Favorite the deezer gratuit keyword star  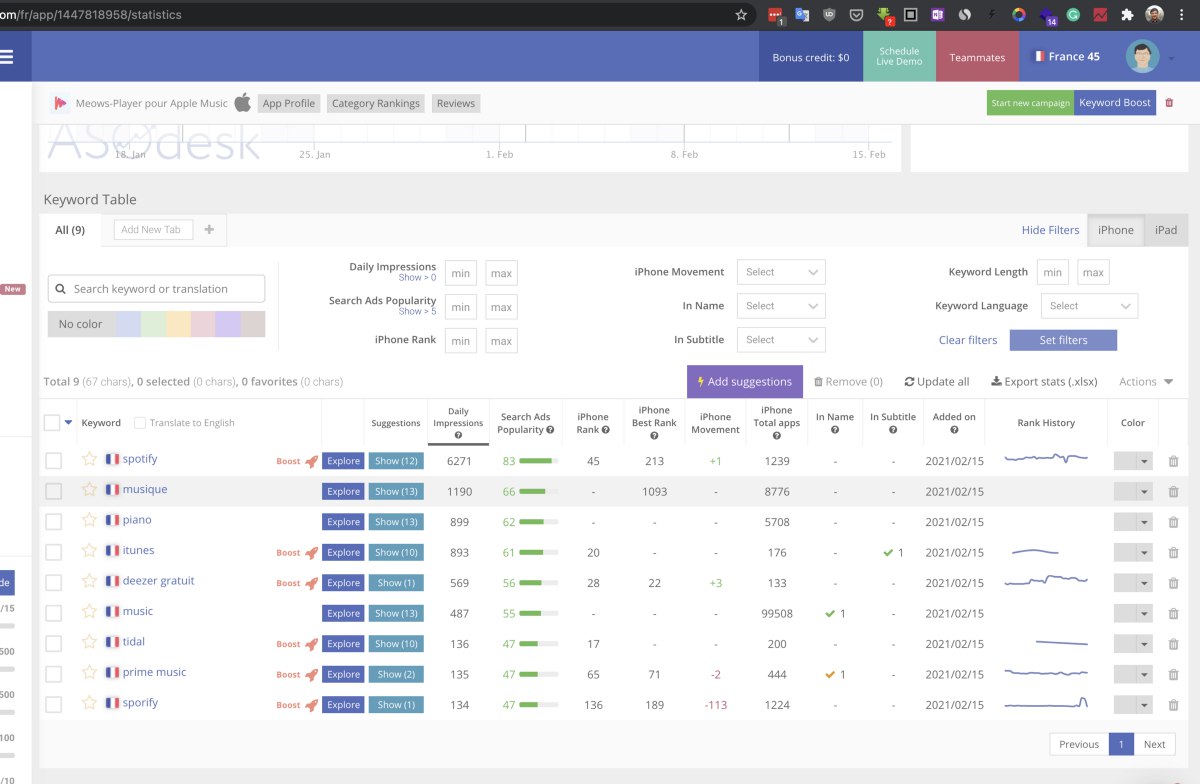(x=90, y=581)
